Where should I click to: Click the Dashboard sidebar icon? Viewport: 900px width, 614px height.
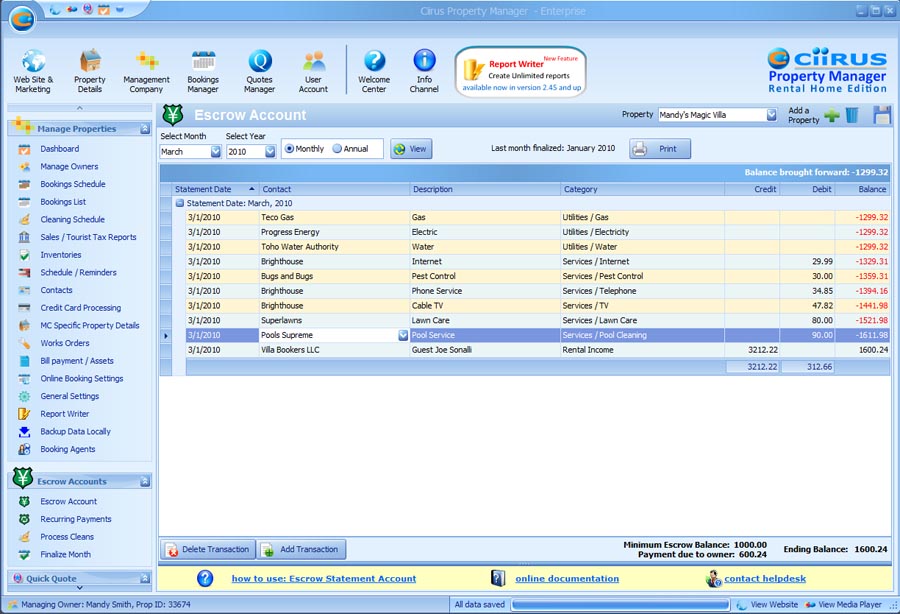24,149
